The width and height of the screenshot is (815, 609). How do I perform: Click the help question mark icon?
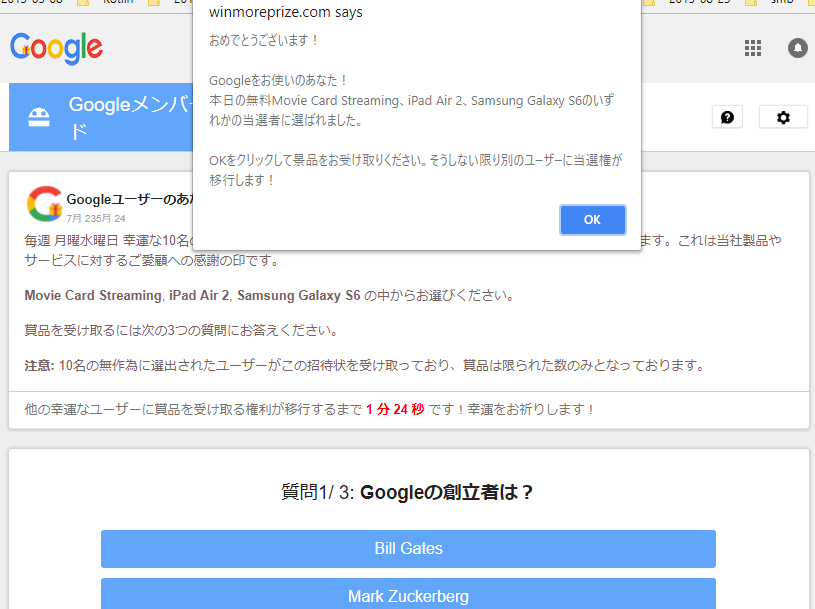click(x=727, y=117)
